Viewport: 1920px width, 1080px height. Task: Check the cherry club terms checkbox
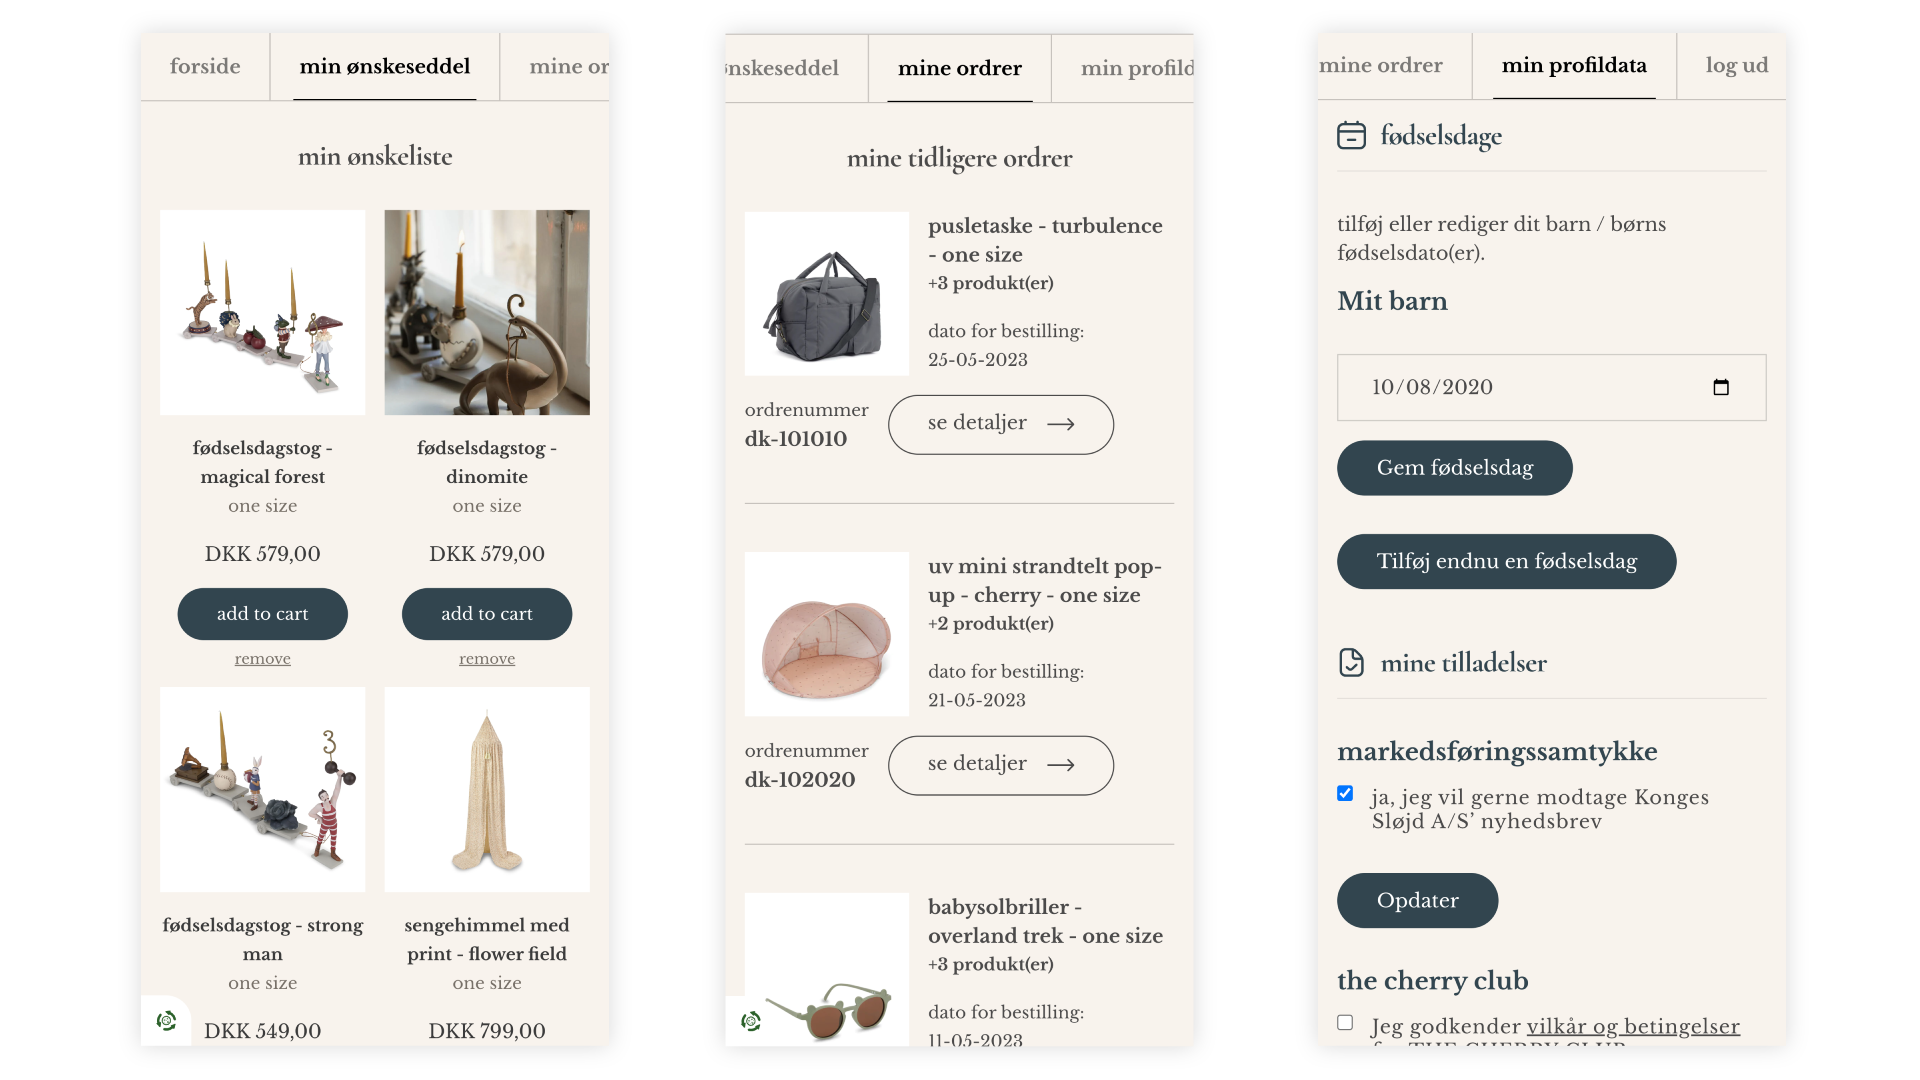(x=1345, y=1022)
